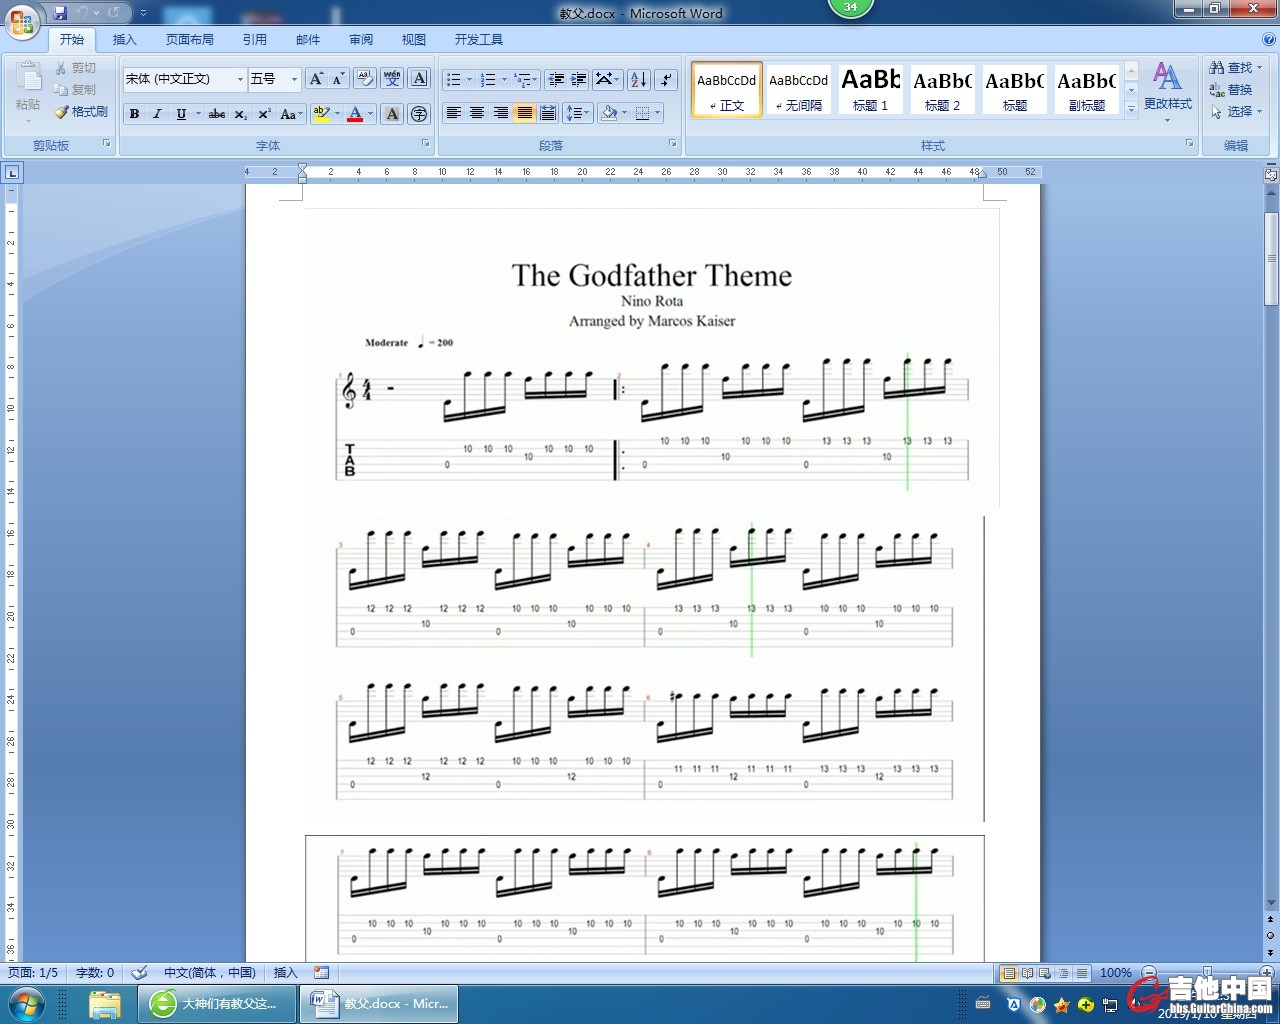This screenshot has width=1280, height=1024.
Task: Click 查找 (Find) button
Action: coord(1236,68)
